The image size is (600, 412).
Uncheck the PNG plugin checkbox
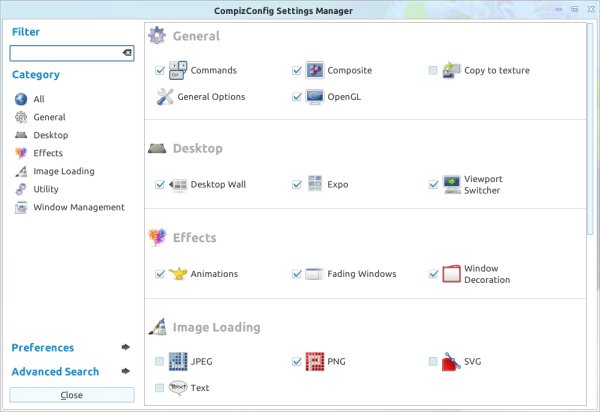[x=297, y=362]
